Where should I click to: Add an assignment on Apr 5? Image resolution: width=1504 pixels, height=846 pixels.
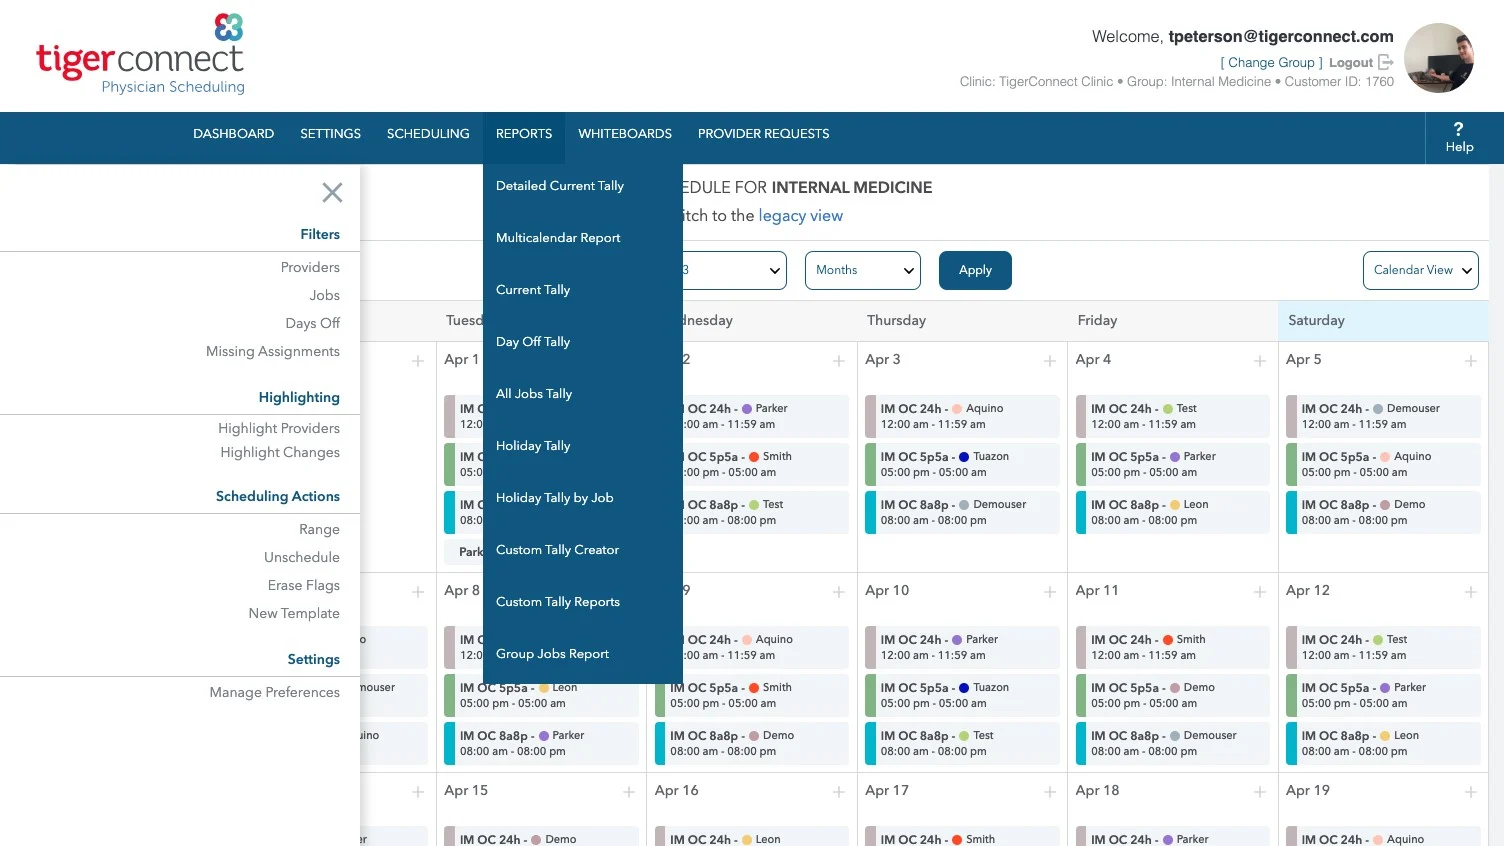tap(1471, 361)
